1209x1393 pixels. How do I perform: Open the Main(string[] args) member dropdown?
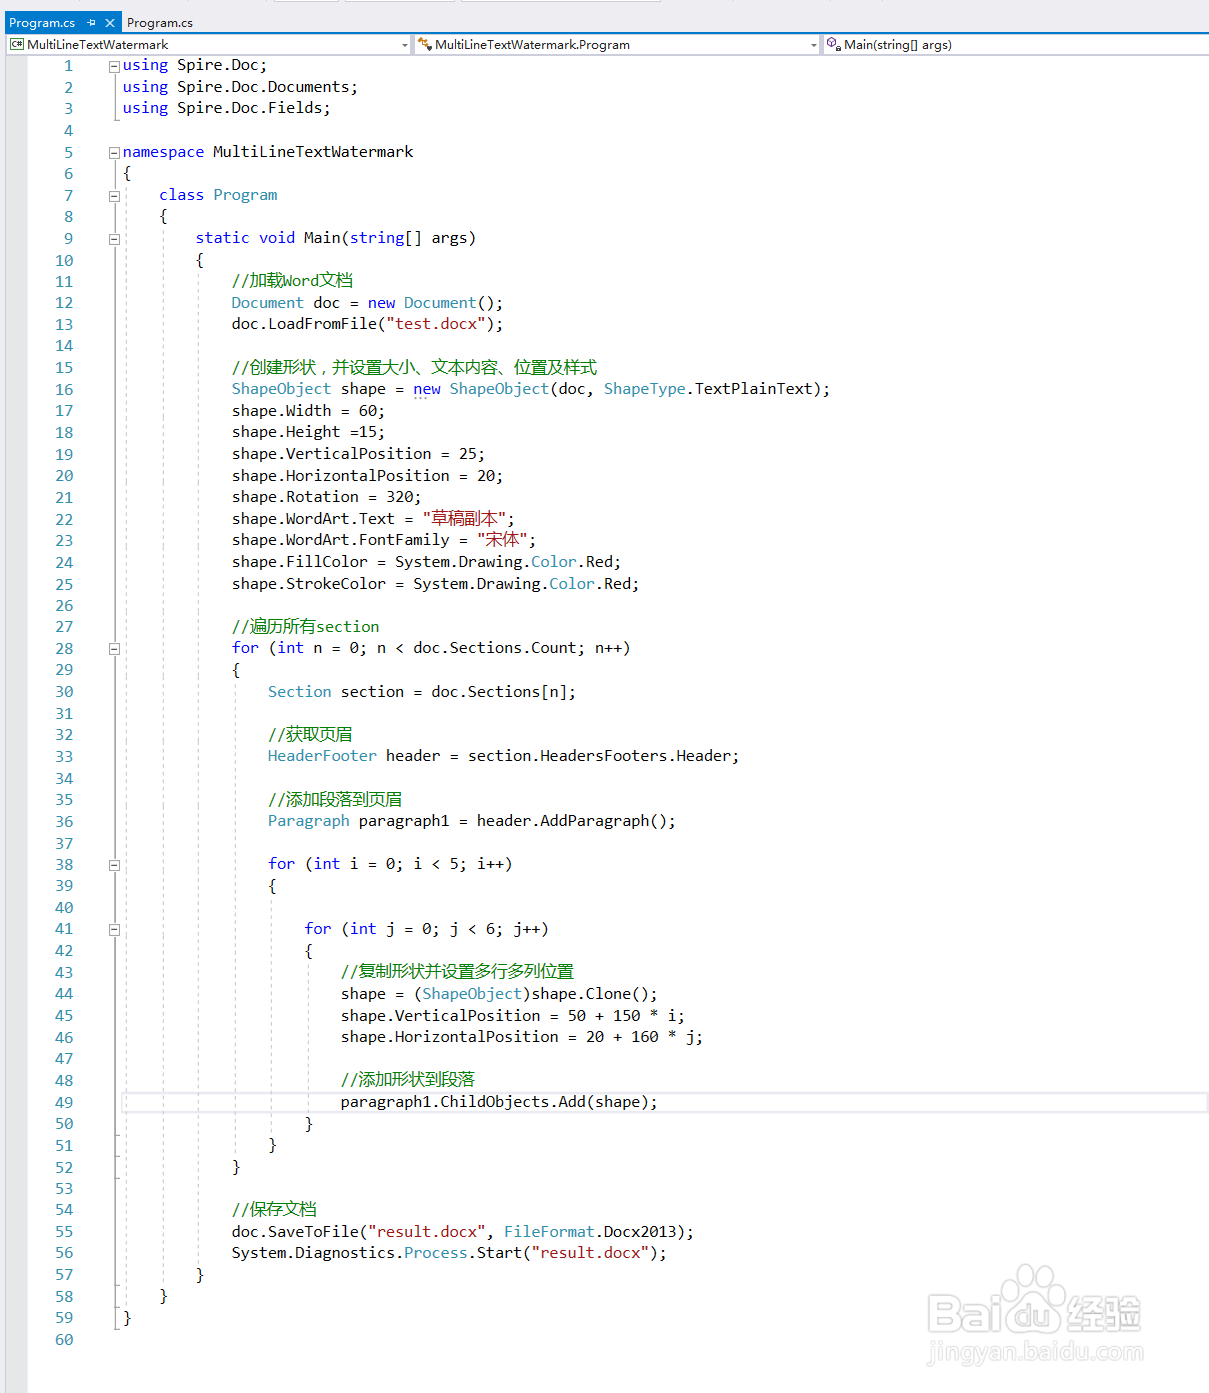pos(1015,45)
